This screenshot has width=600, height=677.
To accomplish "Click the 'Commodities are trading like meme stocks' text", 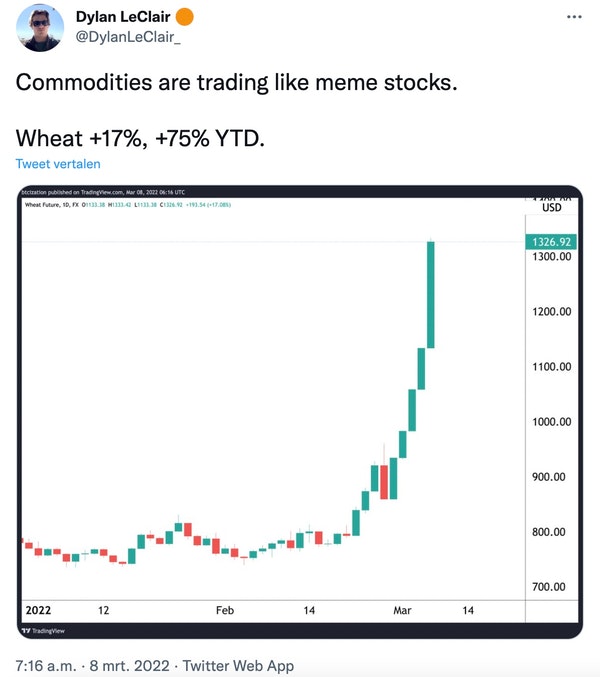I will [236, 83].
